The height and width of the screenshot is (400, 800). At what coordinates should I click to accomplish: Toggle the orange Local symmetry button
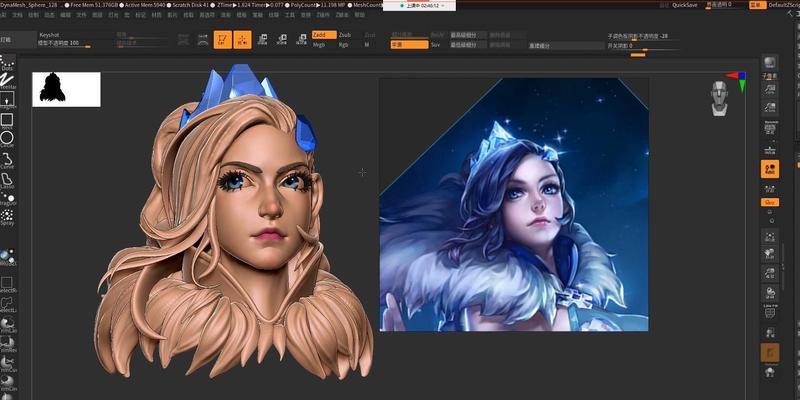point(770,169)
